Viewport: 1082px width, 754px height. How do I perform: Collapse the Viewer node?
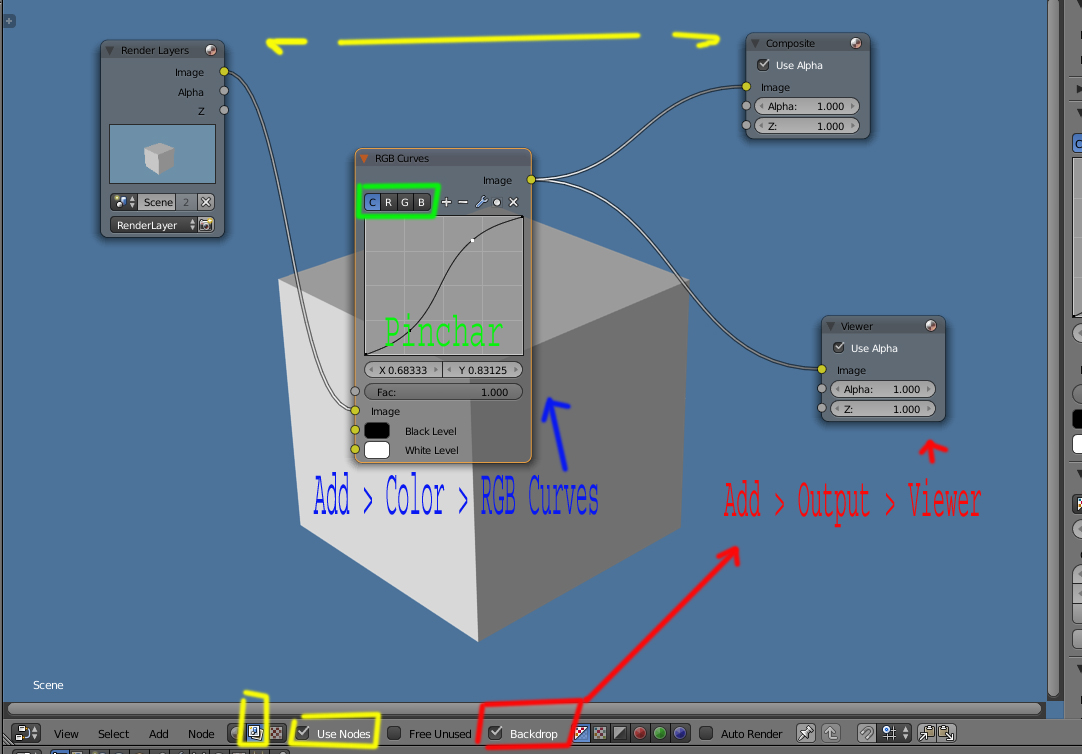click(x=830, y=326)
